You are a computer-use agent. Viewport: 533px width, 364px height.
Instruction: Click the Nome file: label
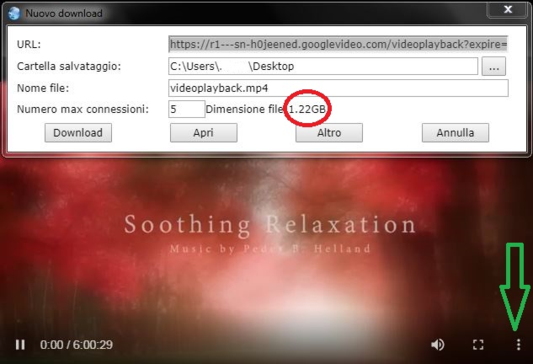coord(43,88)
